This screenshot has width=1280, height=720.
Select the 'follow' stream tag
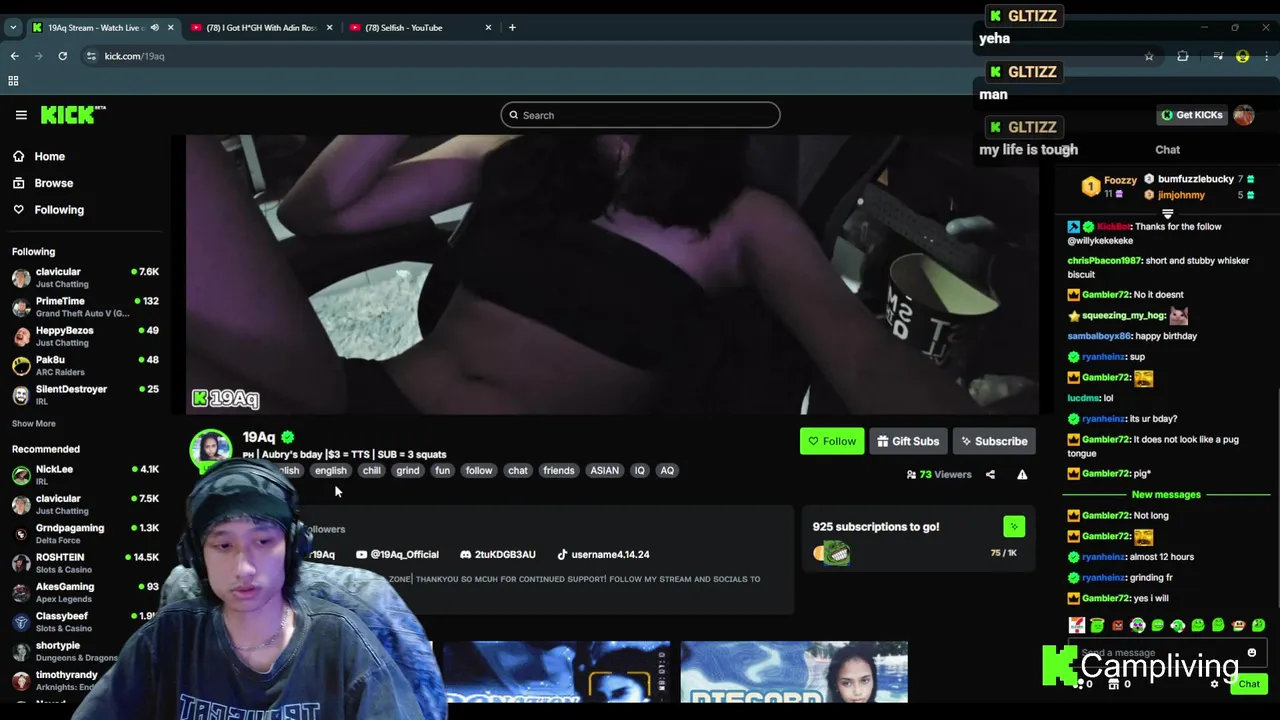pos(479,470)
